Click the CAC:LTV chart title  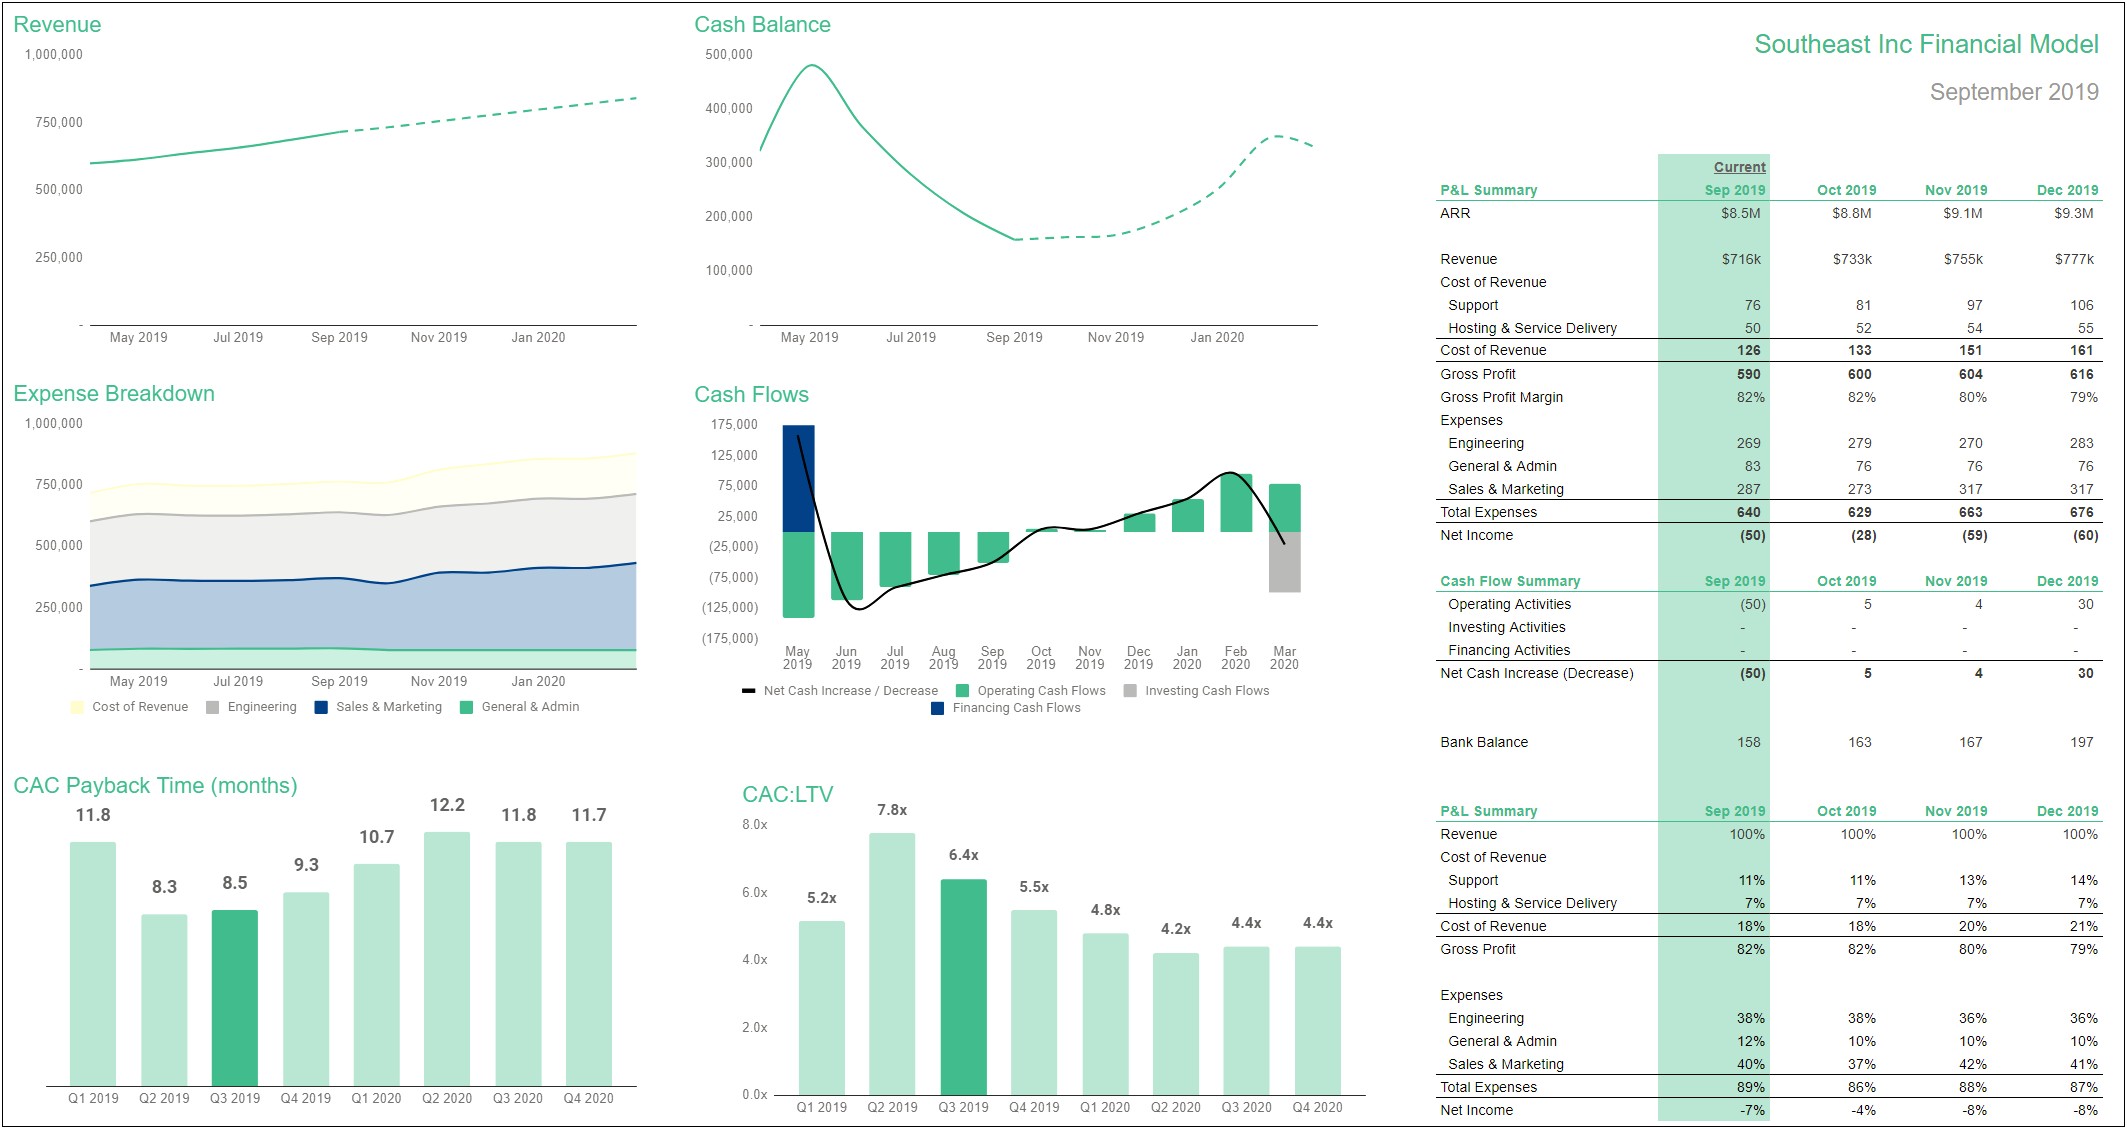click(x=787, y=795)
